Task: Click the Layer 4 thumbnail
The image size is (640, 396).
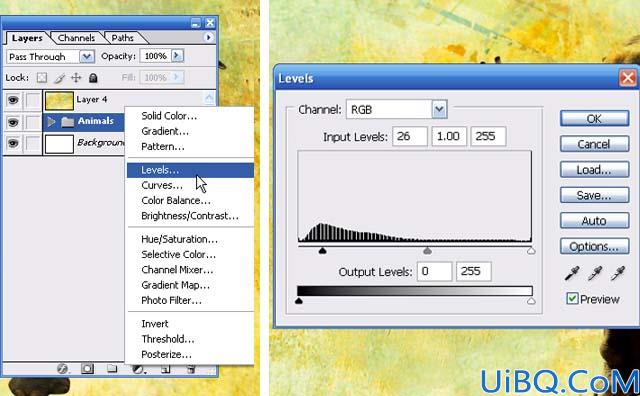Action: pos(59,100)
